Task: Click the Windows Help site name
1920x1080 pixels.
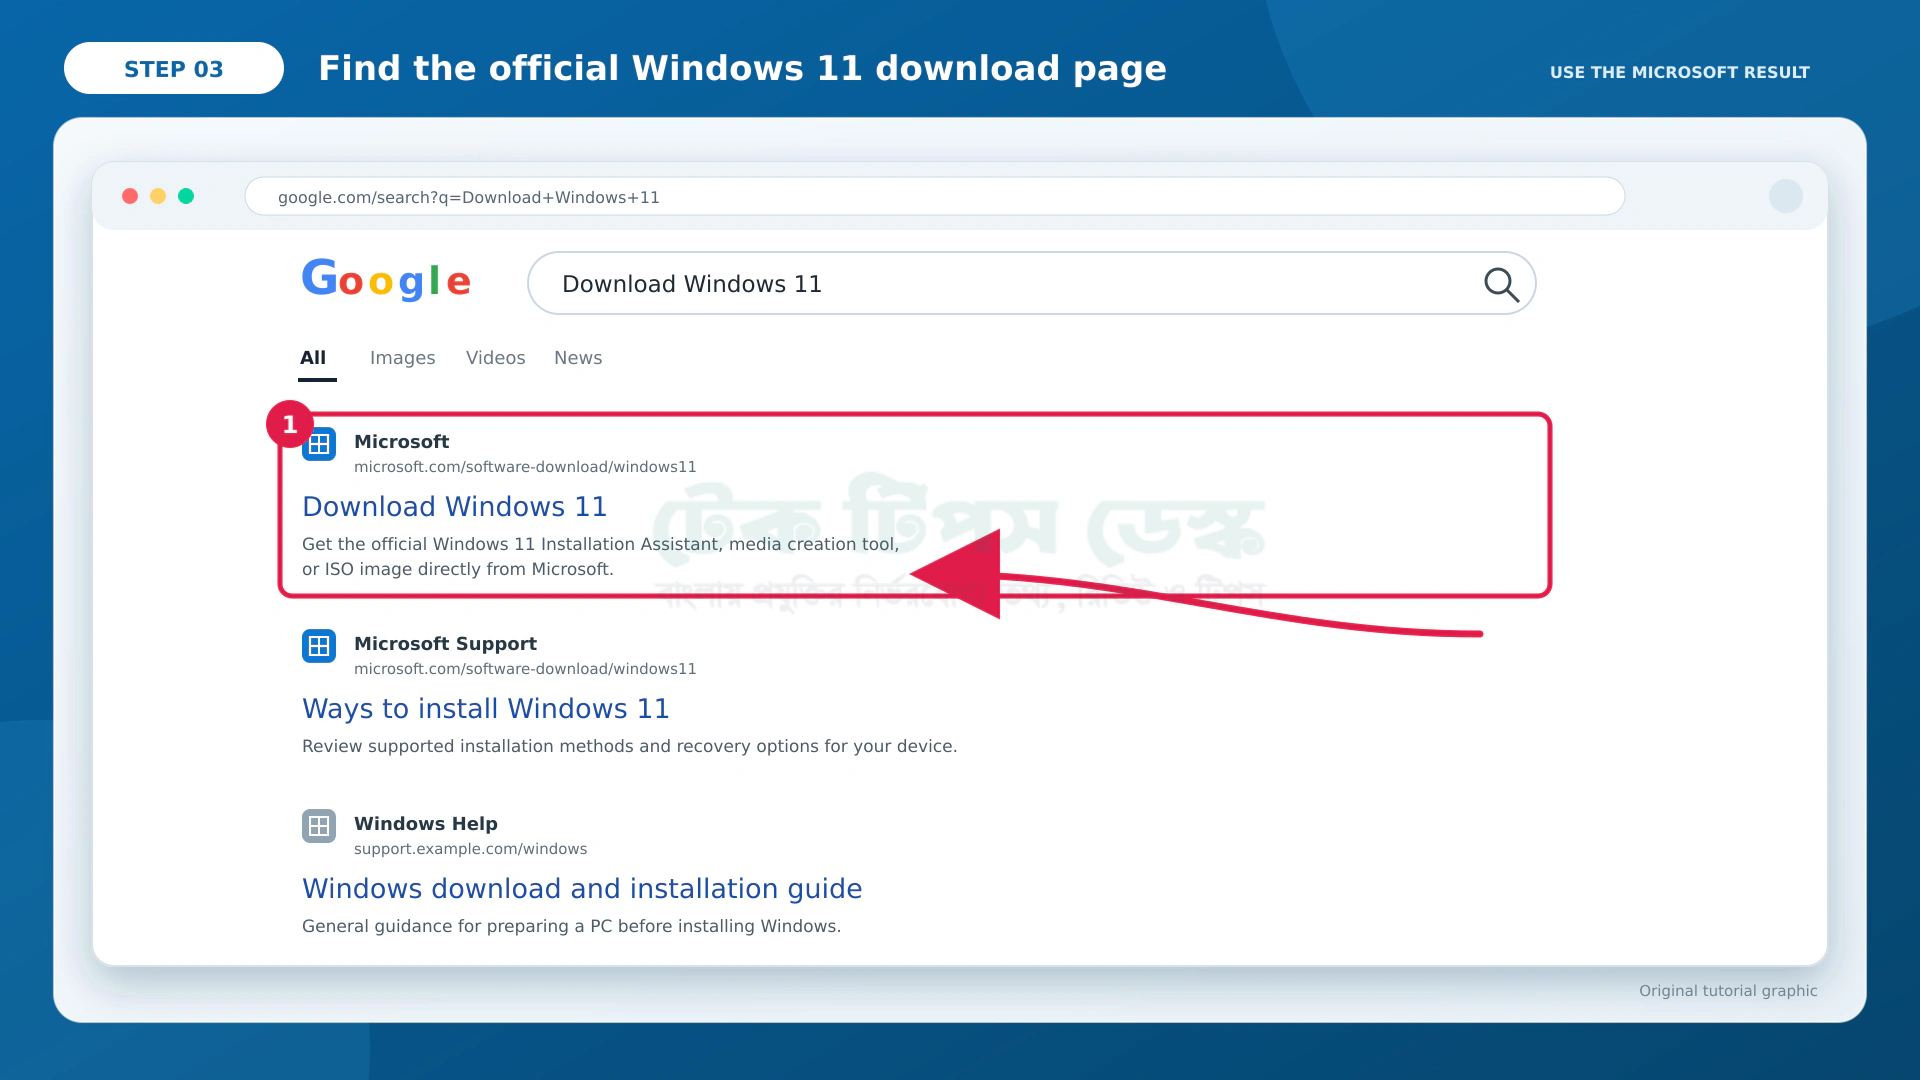Action: pos(426,824)
